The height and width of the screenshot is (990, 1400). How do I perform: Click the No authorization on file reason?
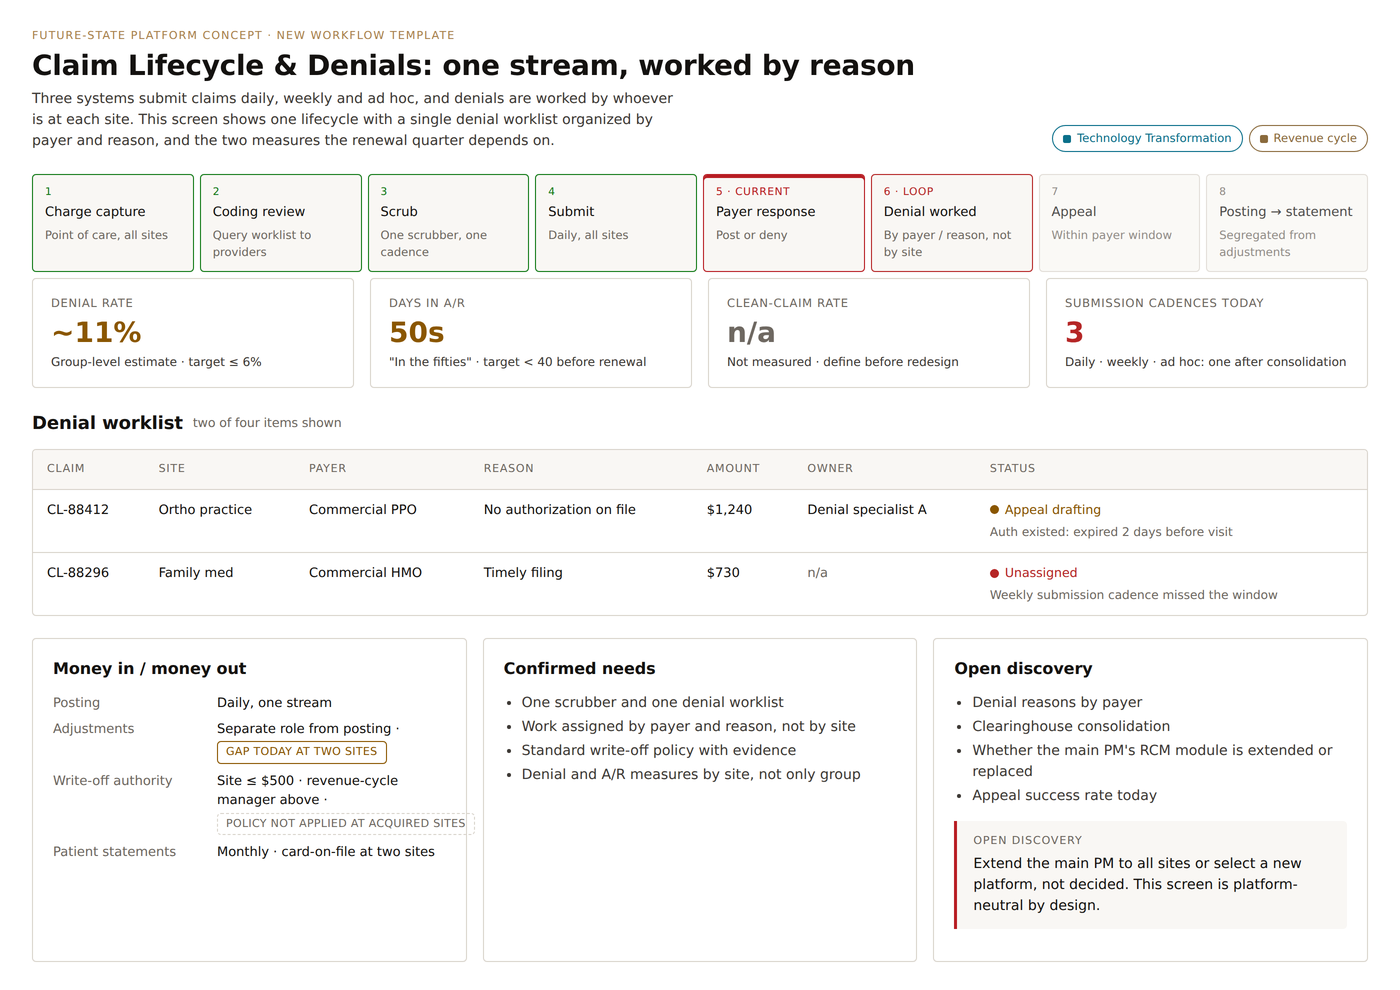[560, 510]
